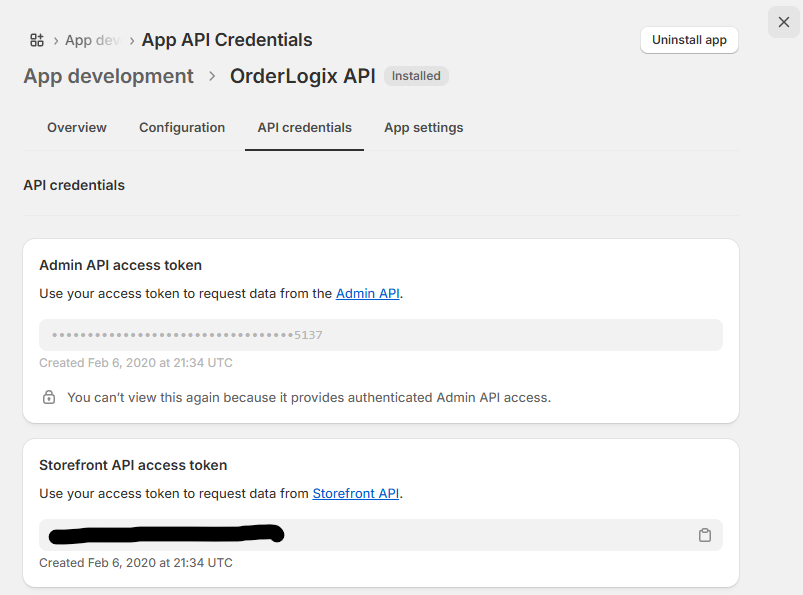Image resolution: width=803 pixels, height=595 pixels.
Task: Click the apps grid icon in breadcrumb
Action: (37, 40)
